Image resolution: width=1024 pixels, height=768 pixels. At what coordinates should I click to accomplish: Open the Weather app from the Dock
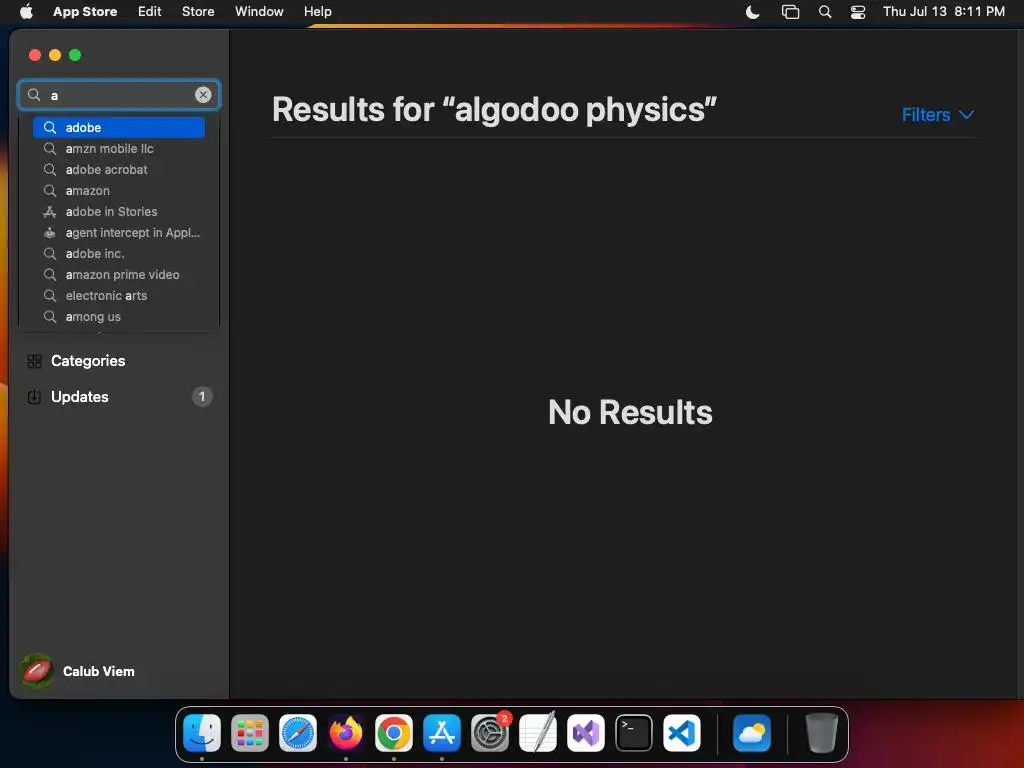(x=752, y=733)
